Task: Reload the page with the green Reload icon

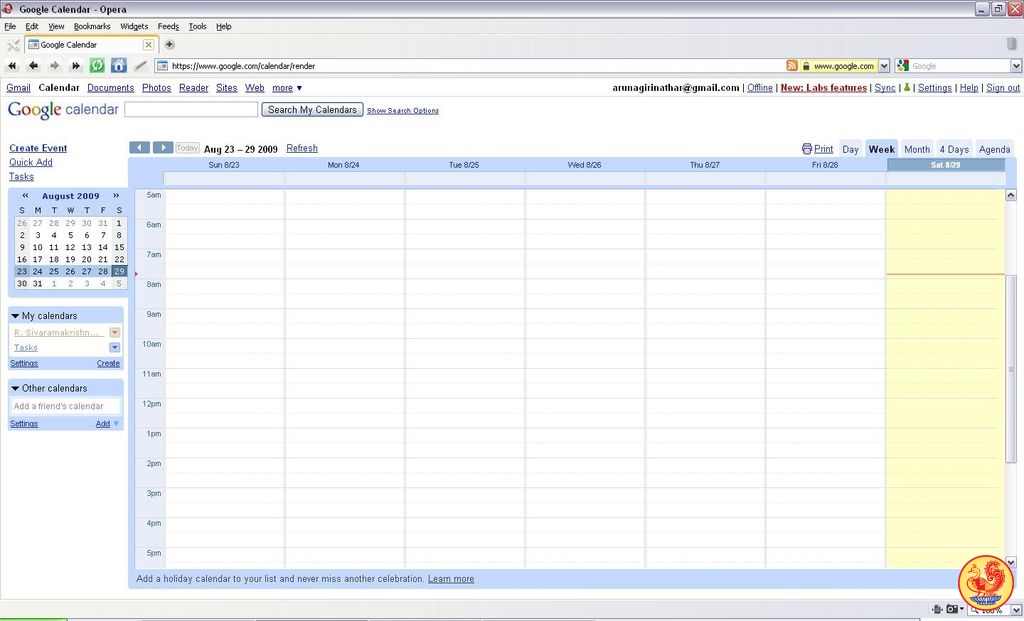Action: (97, 65)
